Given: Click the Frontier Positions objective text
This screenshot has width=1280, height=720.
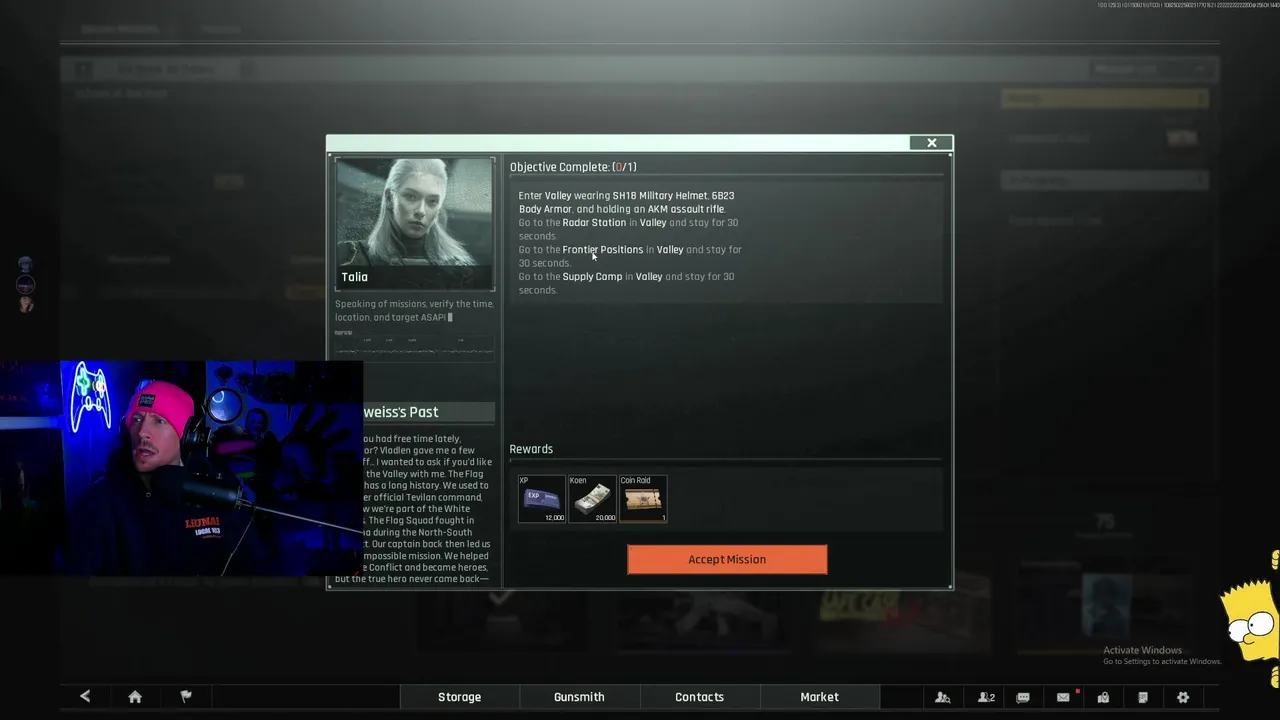Looking at the screenshot, I should coord(603,250).
